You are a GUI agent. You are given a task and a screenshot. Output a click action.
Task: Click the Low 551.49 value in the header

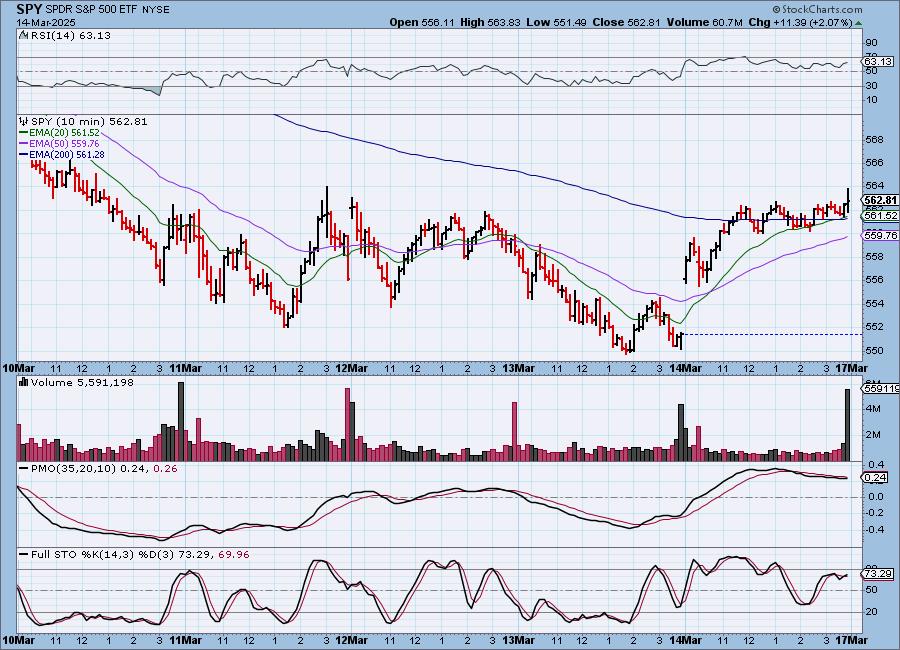point(556,22)
